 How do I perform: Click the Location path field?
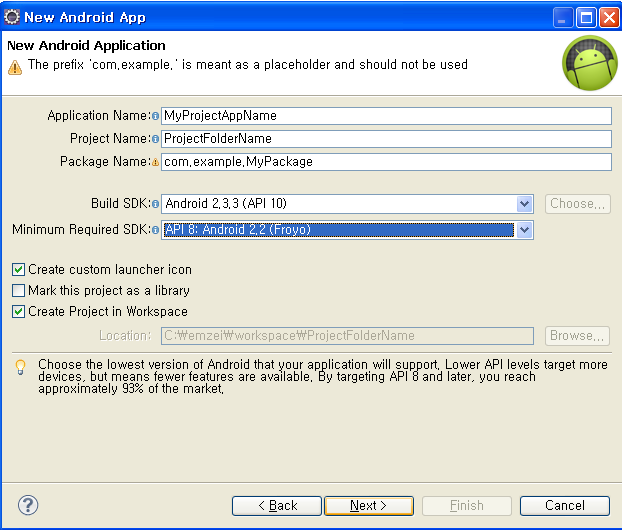tap(347, 336)
